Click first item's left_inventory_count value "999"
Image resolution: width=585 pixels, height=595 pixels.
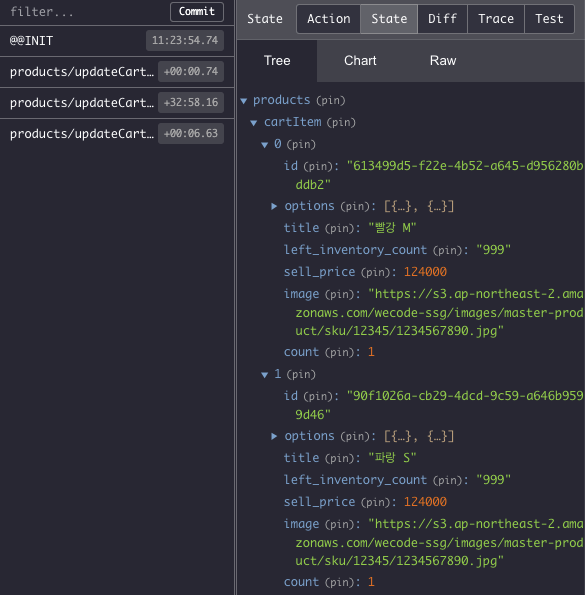[x=493, y=250]
